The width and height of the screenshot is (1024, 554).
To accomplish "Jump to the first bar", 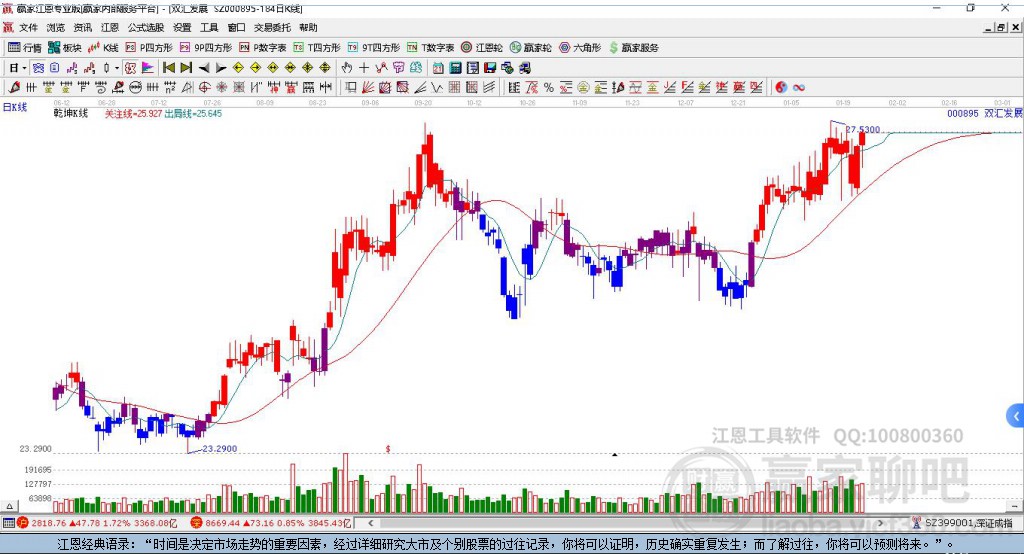I will coord(169,68).
